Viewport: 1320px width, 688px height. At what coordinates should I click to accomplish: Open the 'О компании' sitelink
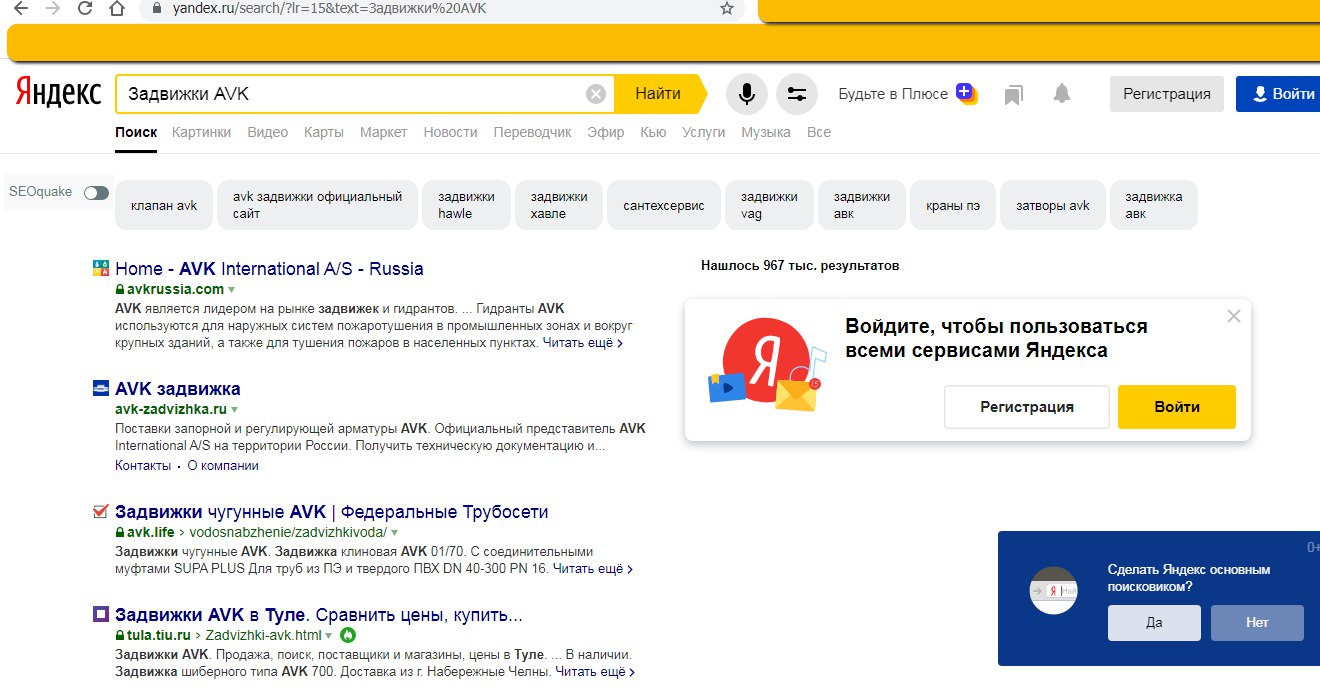223,466
